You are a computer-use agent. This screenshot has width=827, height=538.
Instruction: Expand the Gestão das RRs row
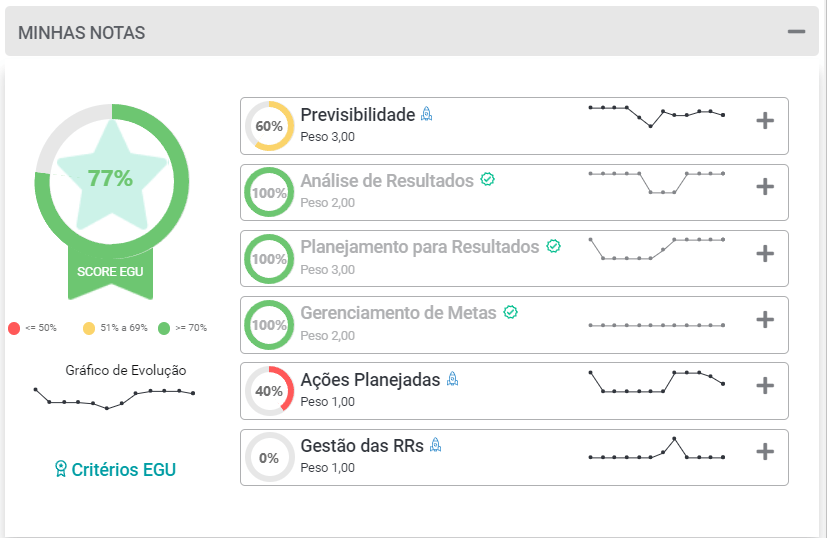tap(765, 451)
